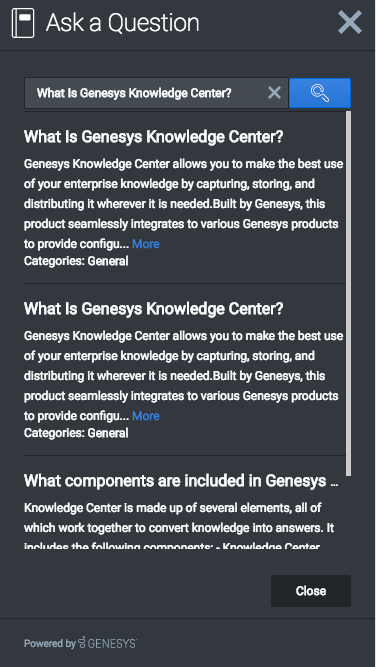Clear the search query text
Image resolution: width=376 pixels, height=667 pixels.
pos(274,92)
